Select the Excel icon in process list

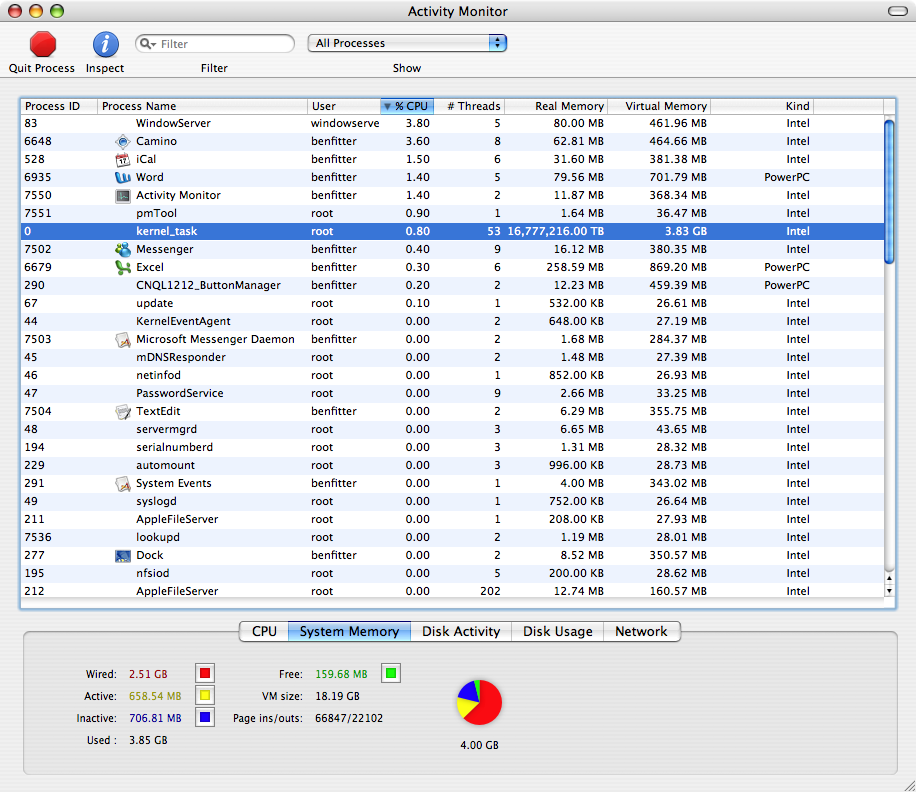pyautogui.click(x=123, y=267)
